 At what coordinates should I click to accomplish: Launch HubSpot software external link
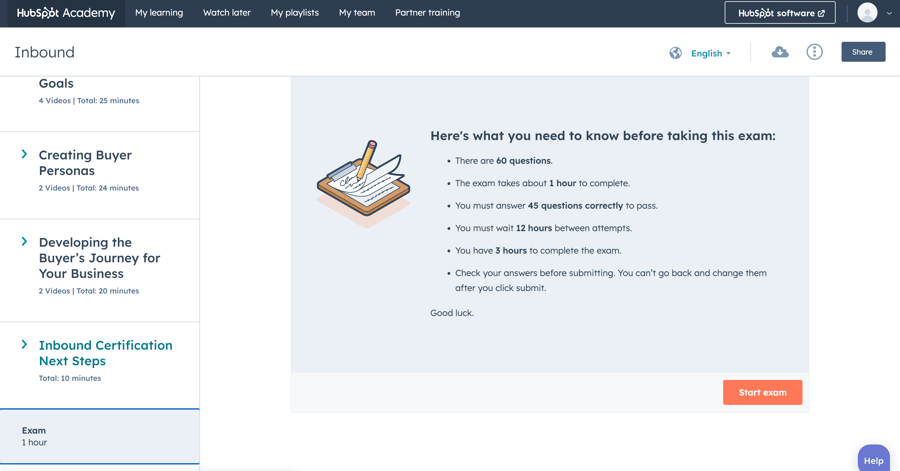780,13
